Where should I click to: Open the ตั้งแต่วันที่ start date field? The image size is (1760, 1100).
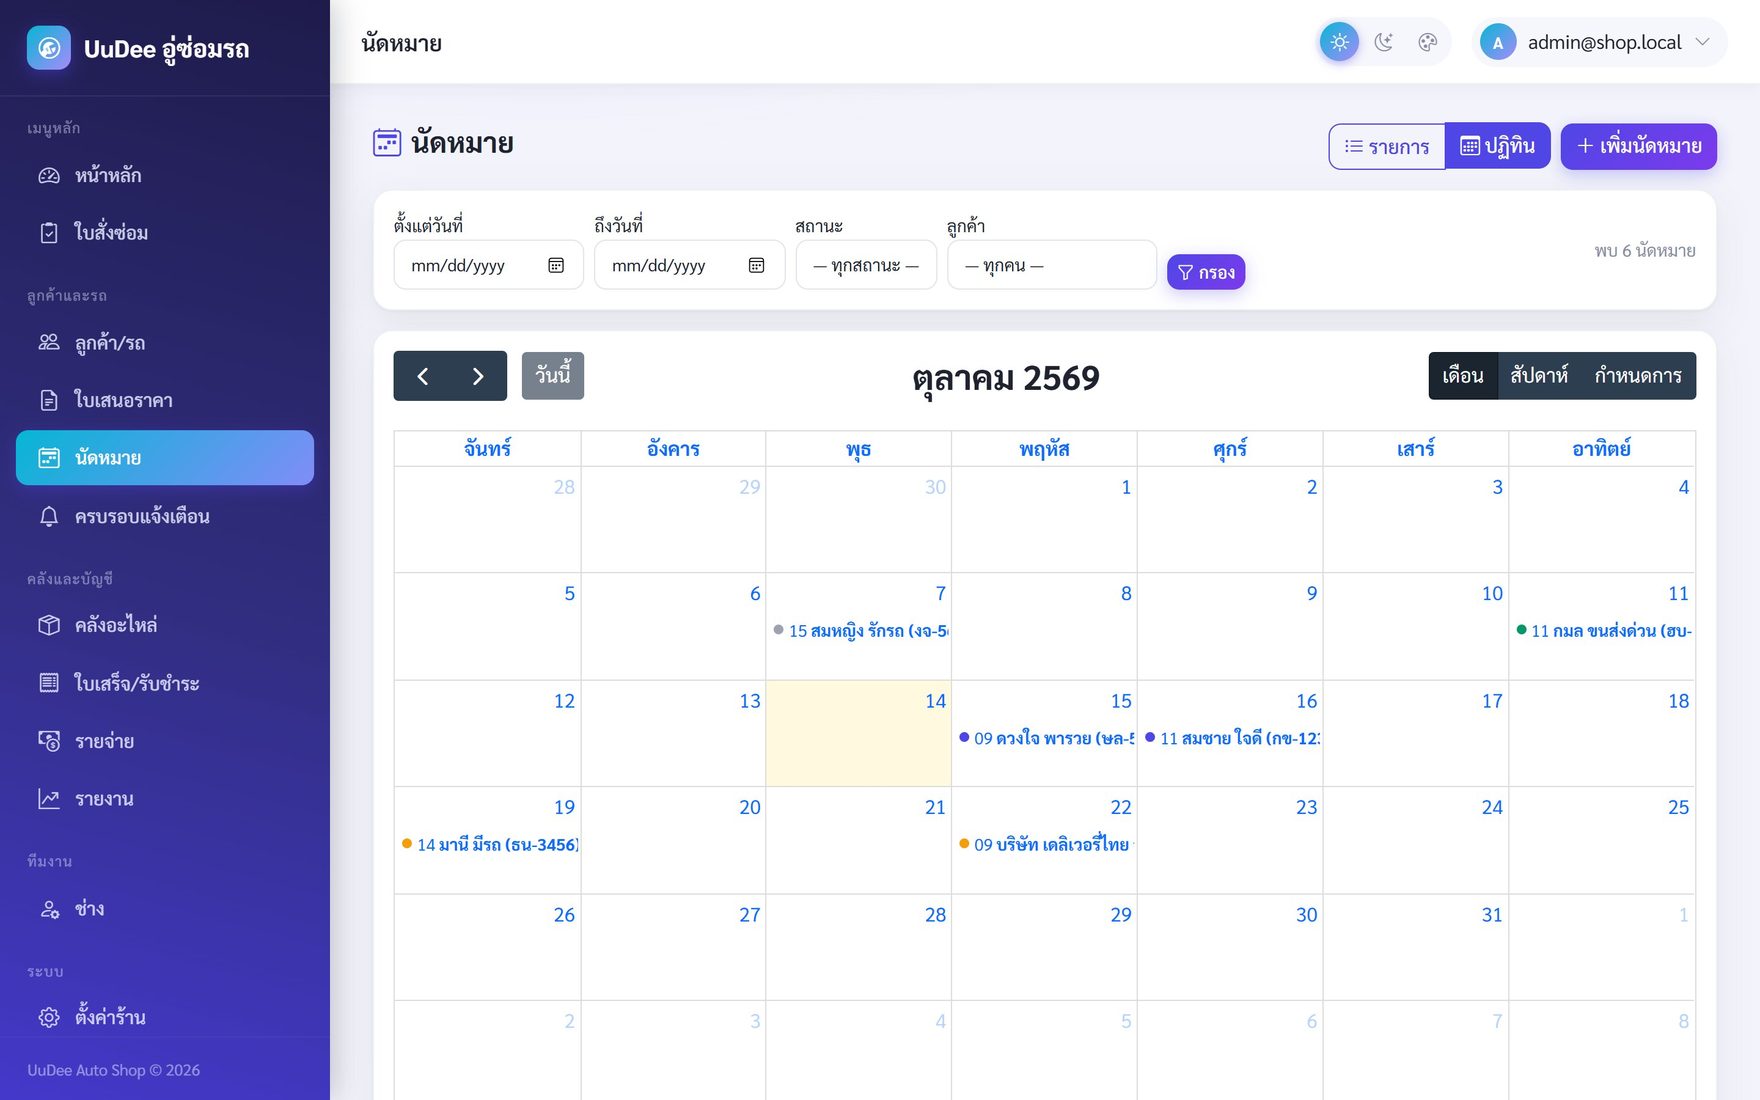point(489,265)
